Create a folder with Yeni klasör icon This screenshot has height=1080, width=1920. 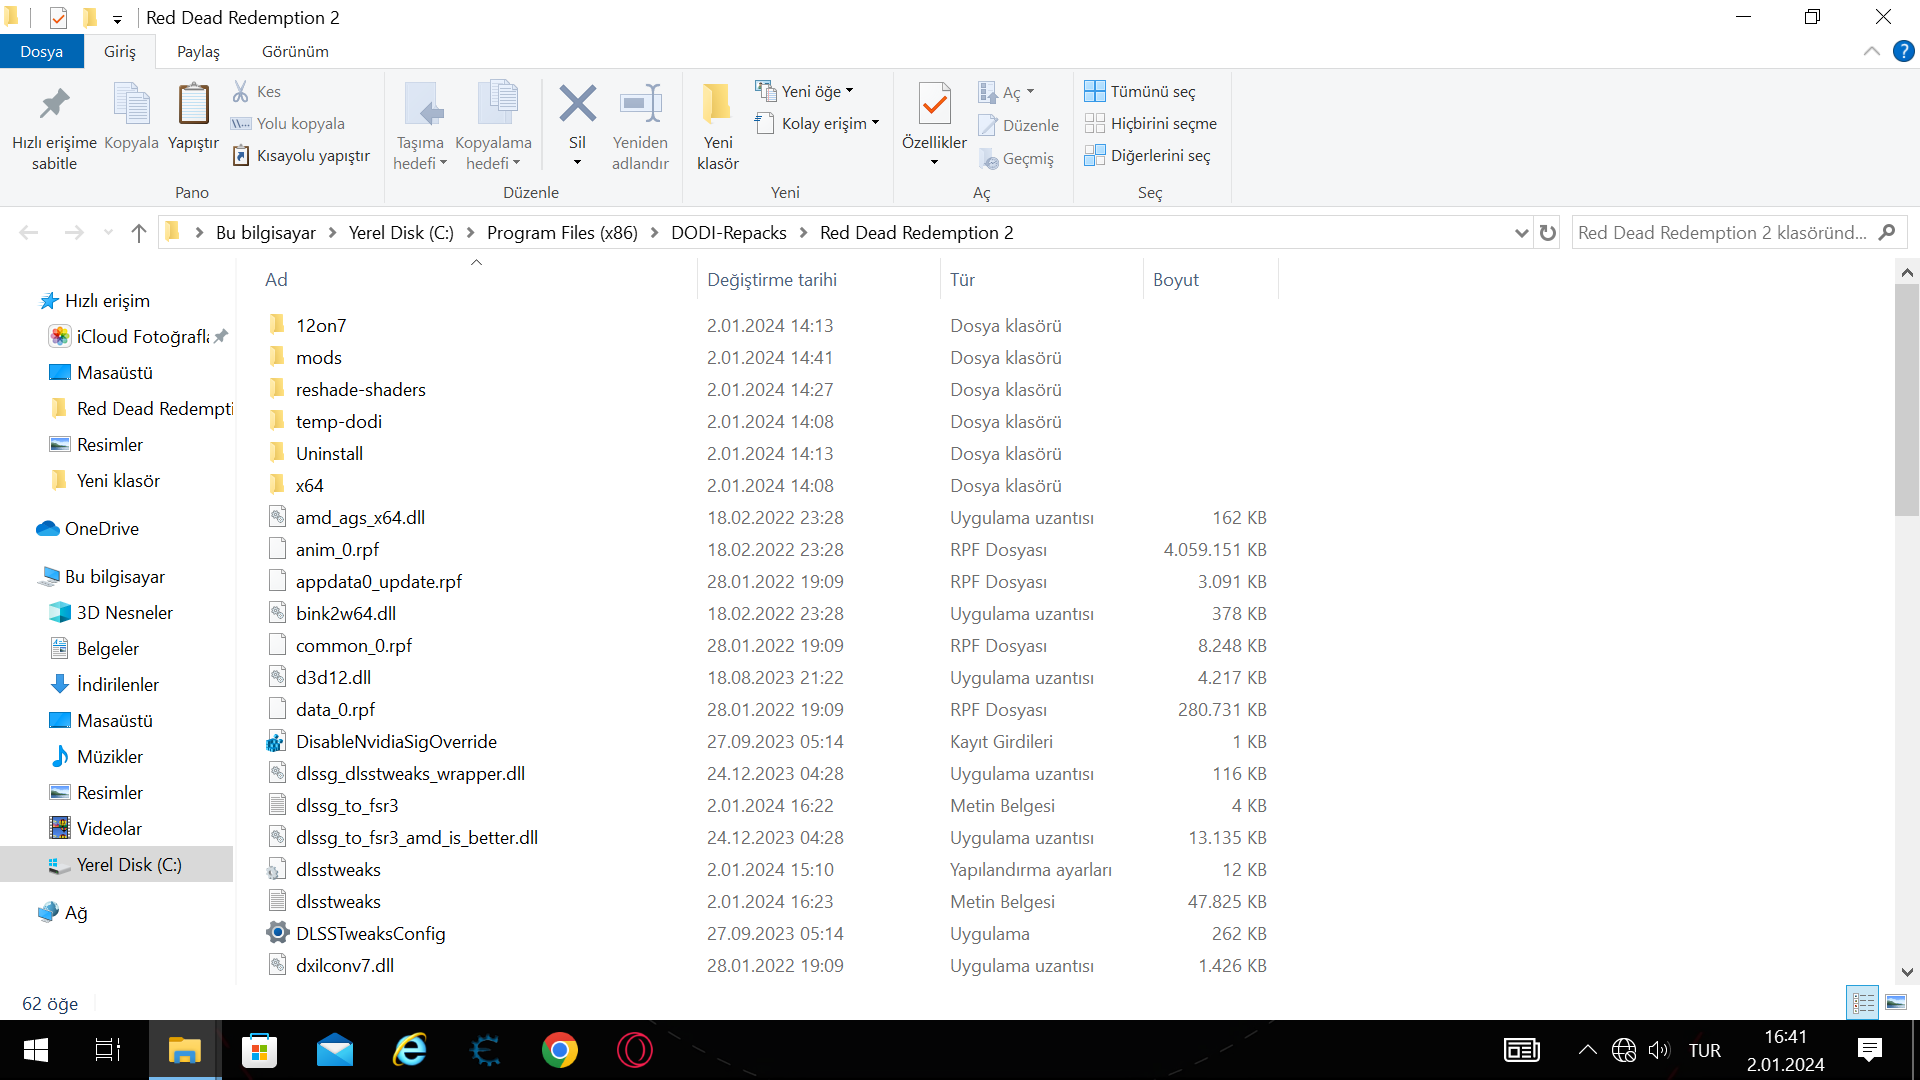coord(717,104)
